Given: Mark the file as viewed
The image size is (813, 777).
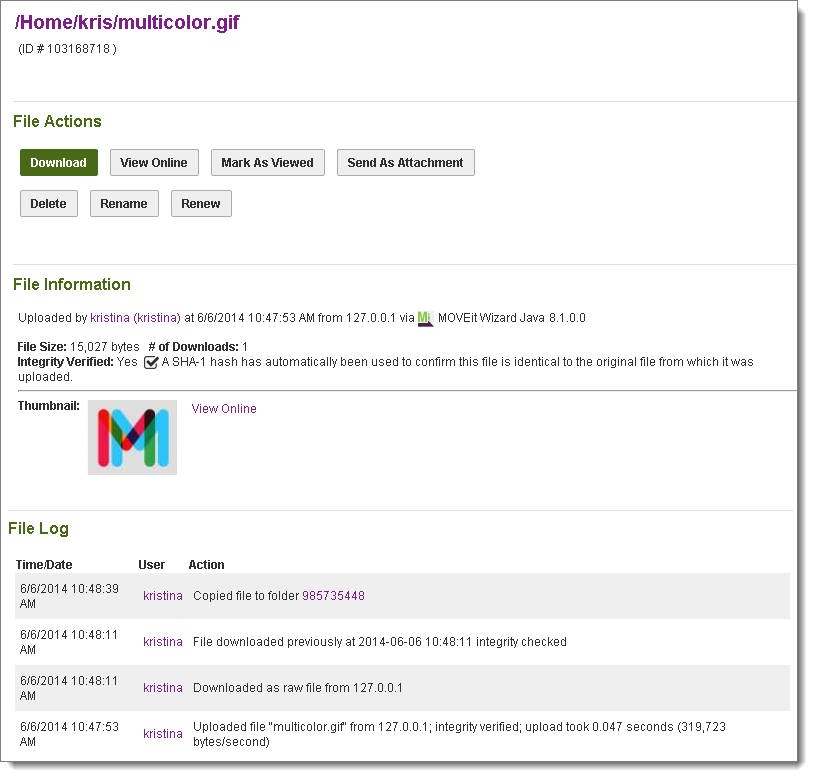Looking at the screenshot, I should (x=267, y=162).
